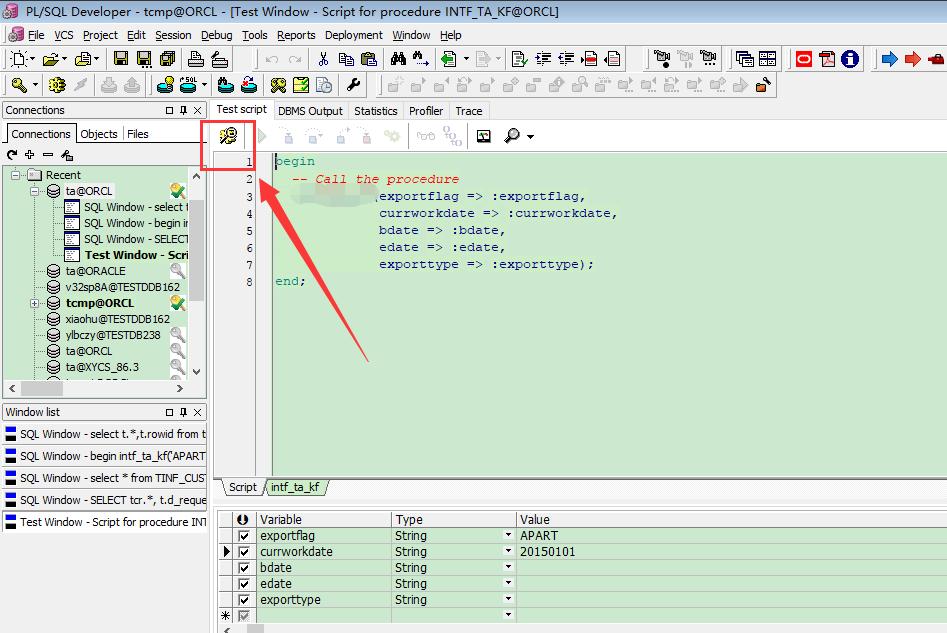Open the PL/SQL Beautifier icon
The image size is (947, 633).
click(x=351, y=85)
